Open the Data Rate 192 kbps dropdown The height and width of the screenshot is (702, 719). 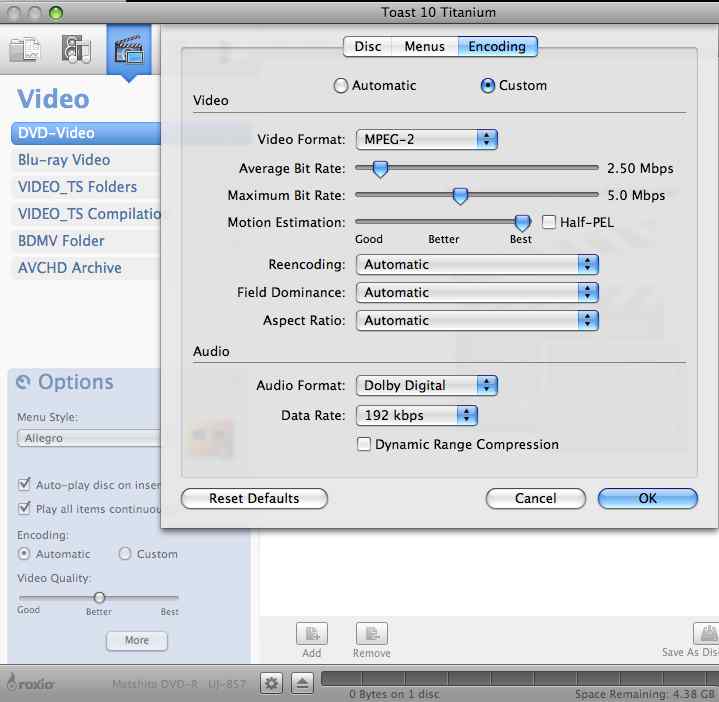pos(417,415)
